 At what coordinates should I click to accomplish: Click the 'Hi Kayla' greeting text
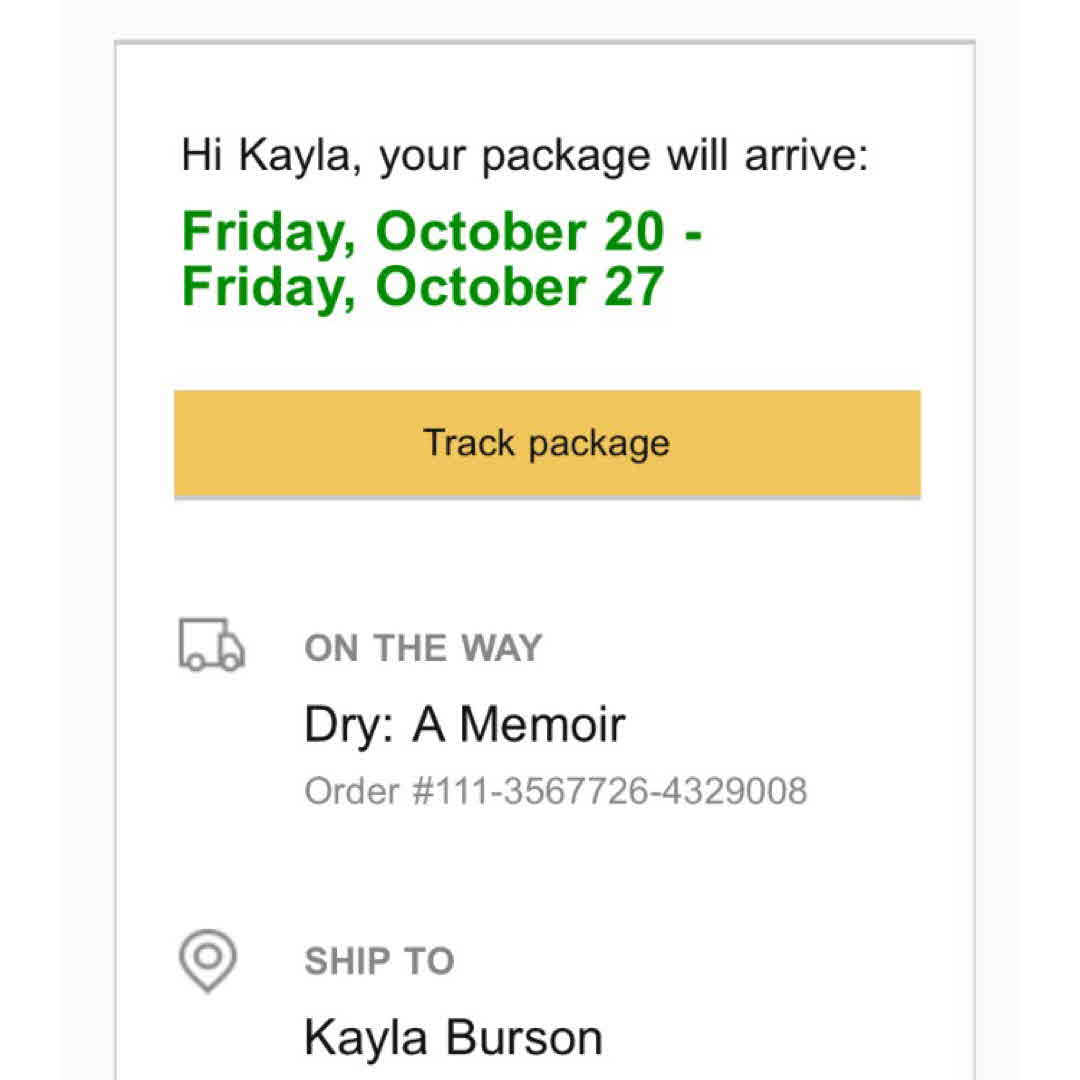270,157
